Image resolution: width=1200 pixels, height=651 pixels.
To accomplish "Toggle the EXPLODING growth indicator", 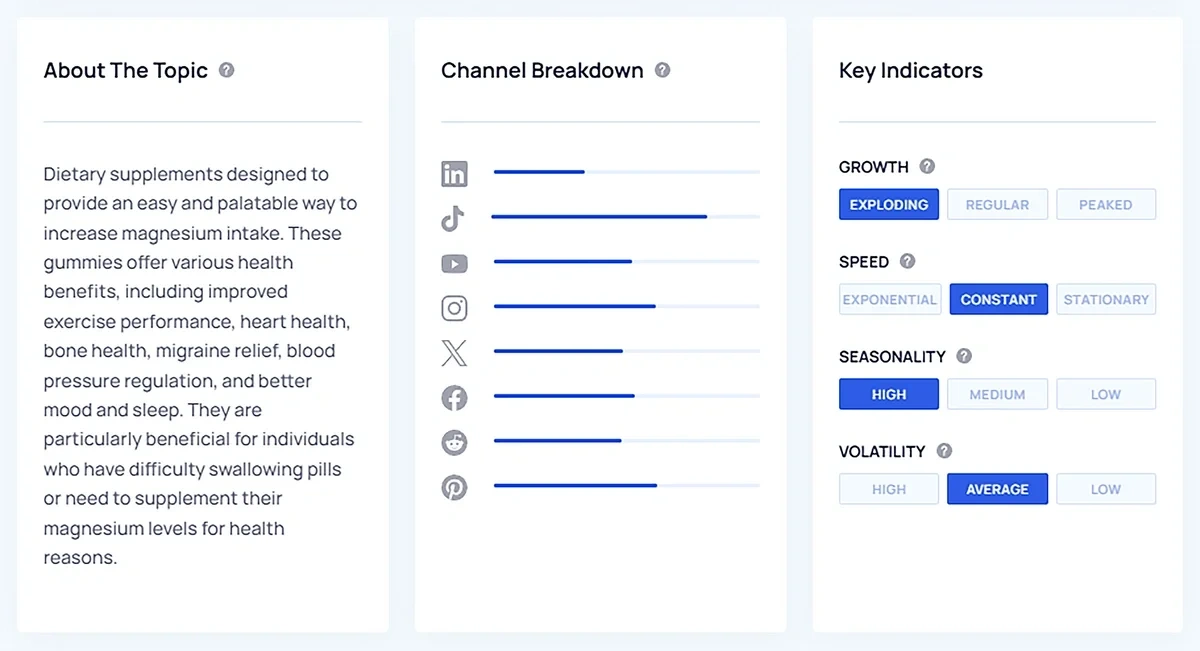I will click(888, 204).
